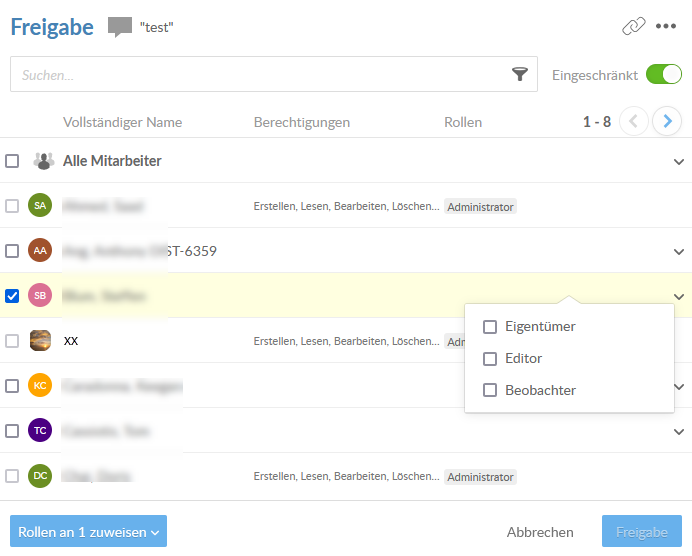Click permissions text in DC row
This screenshot has width=692, height=556.
pyautogui.click(x=346, y=476)
